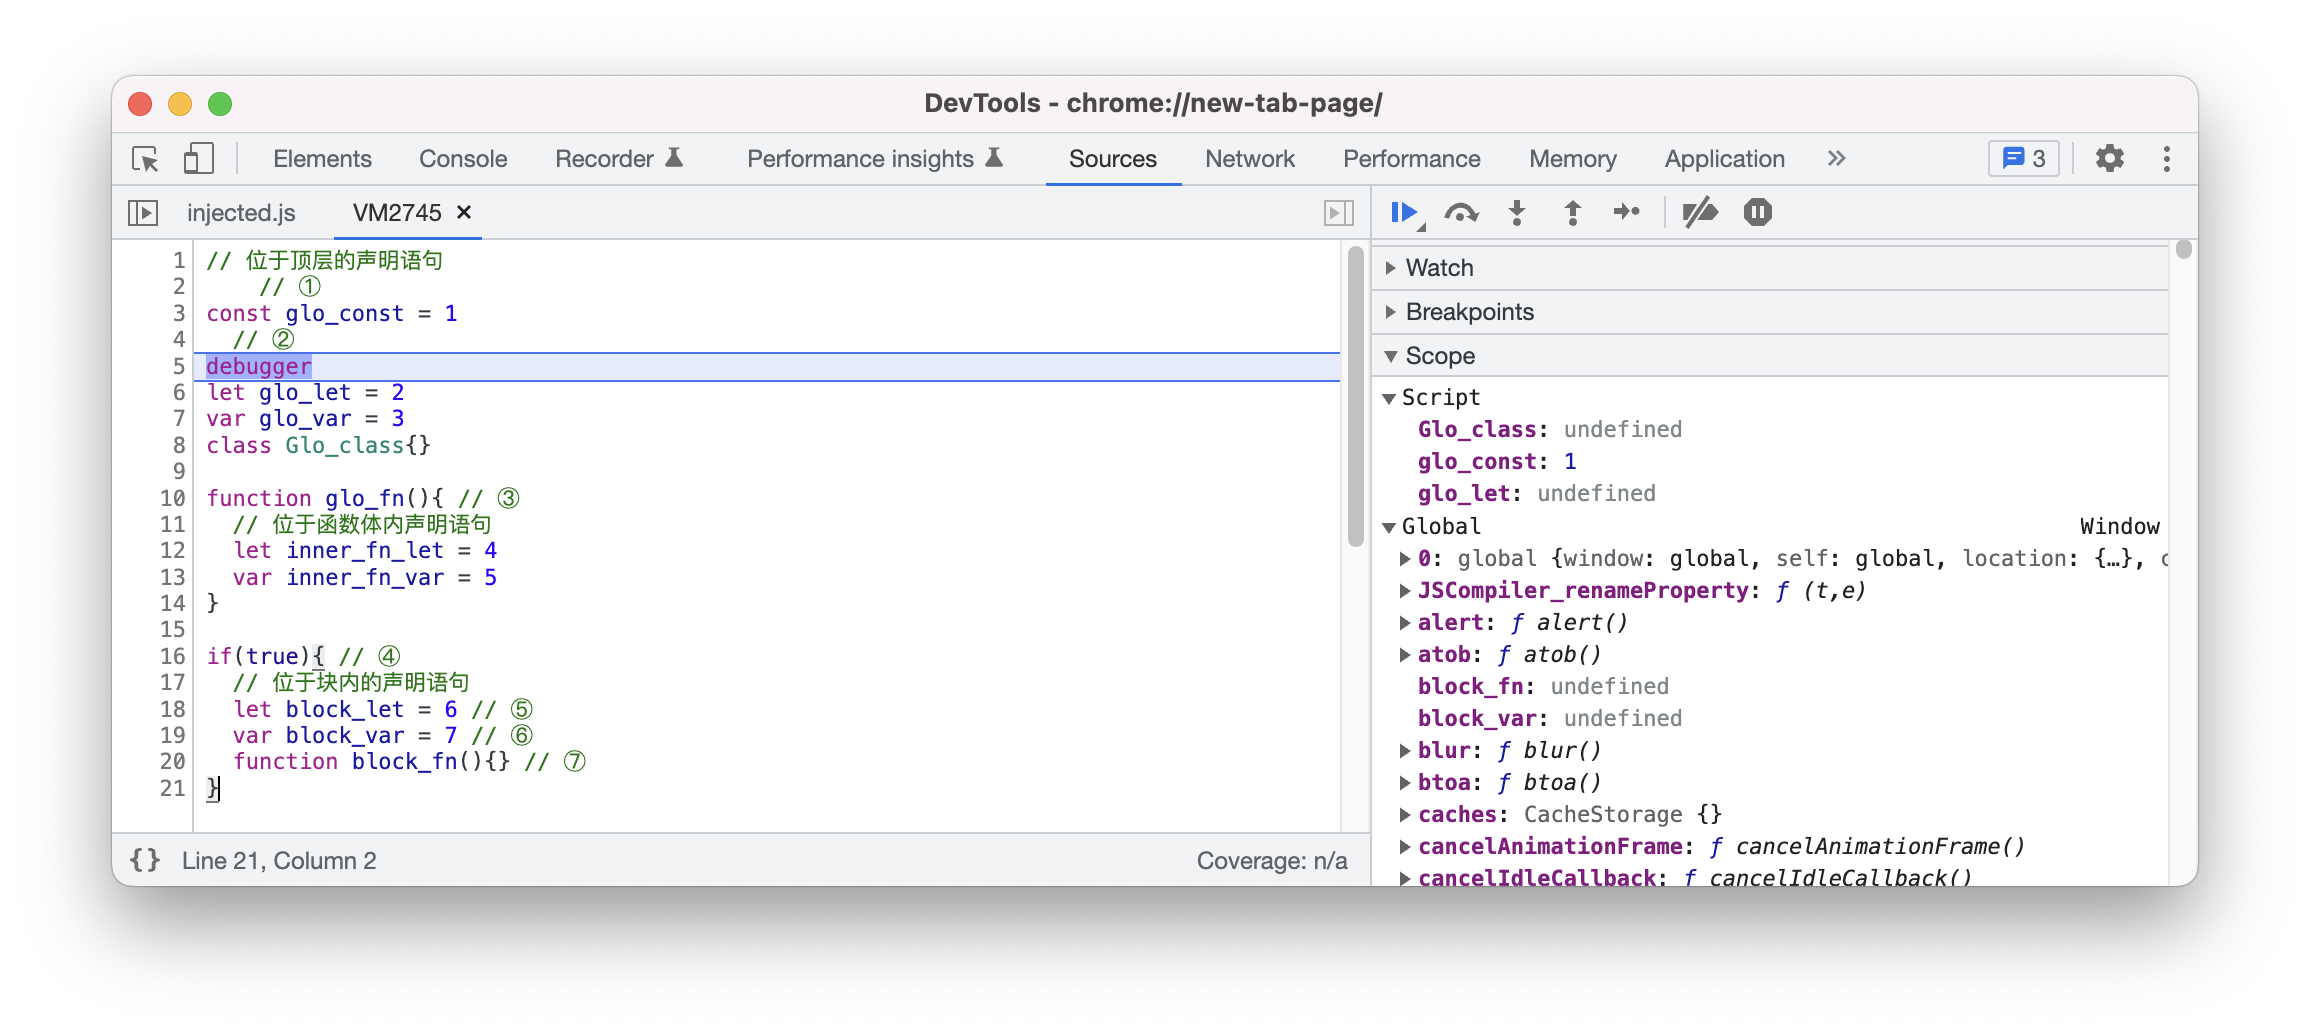The width and height of the screenshot is (2310, 1034).
Task: Hide the debugger sidebar icon
Action: click(x=1339, y=213)
